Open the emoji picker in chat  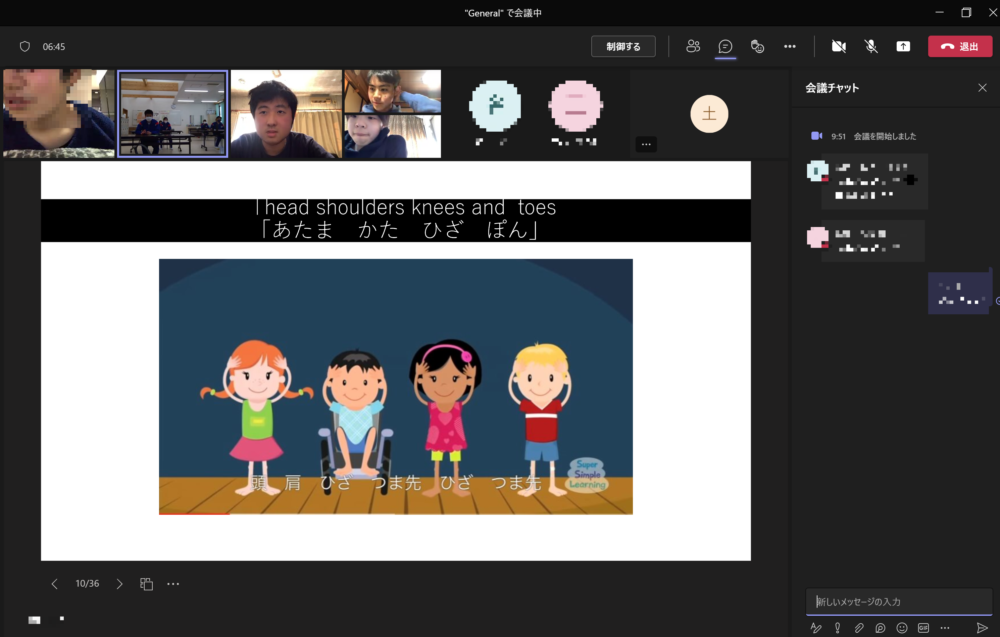point(902,628)
